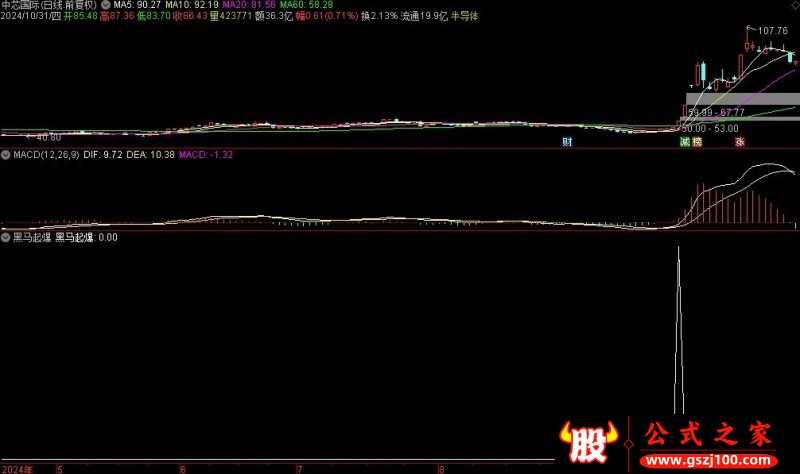Click the red 涨 event marker
This screenshot has width=800, height=474.
(740, 142)
